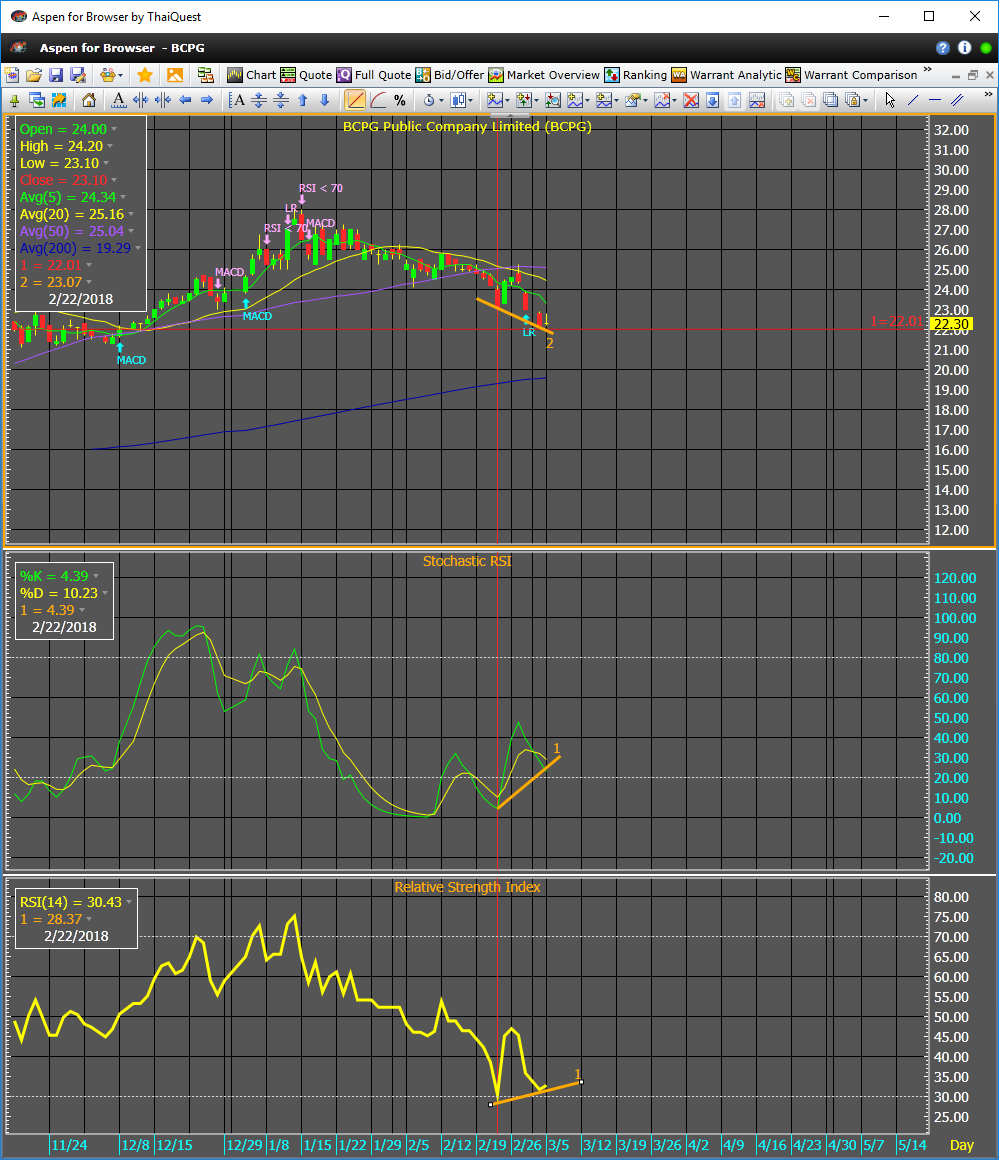Expand the RSI(14) = 30.43 dropdown arrow
Screen dimensions: 999x1160
click(x=129, y=903)
